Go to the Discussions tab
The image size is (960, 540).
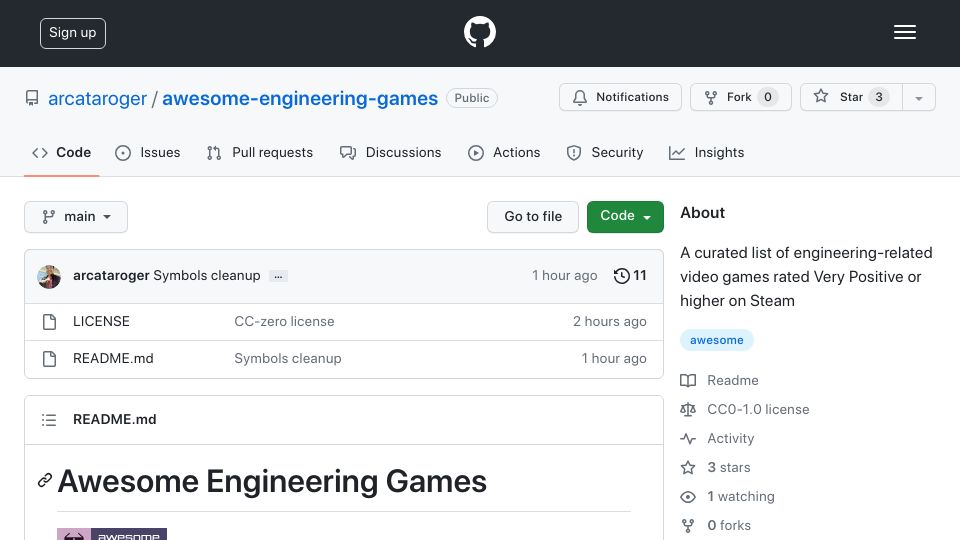pyautogui.click(x=391, y=152)
